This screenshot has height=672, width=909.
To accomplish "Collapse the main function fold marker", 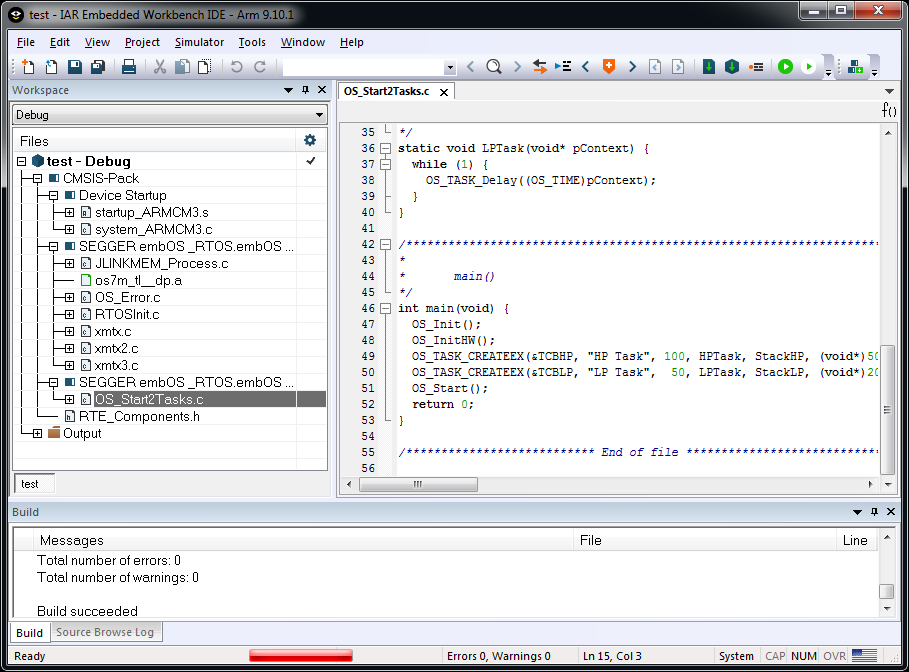I will click(385, 308).
